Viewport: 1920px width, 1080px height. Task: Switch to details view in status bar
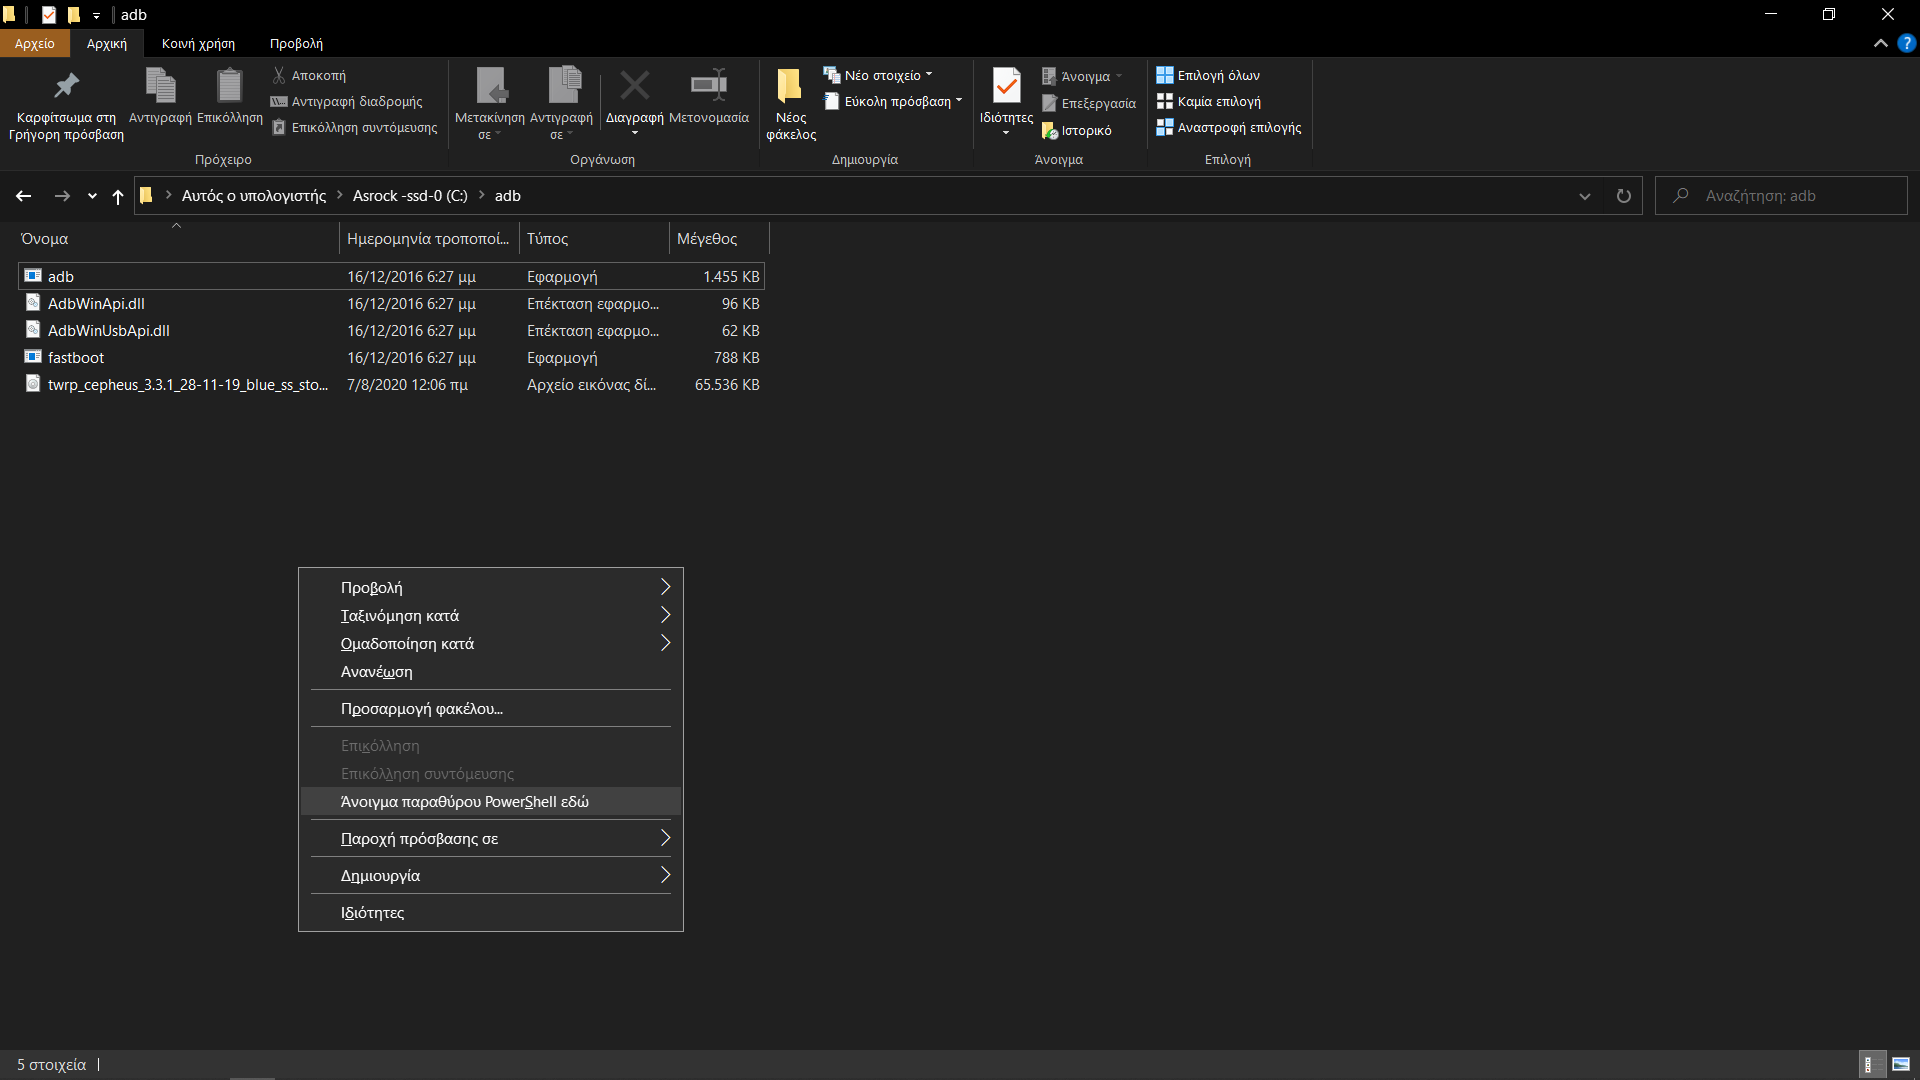[x=1869, y=1064]
